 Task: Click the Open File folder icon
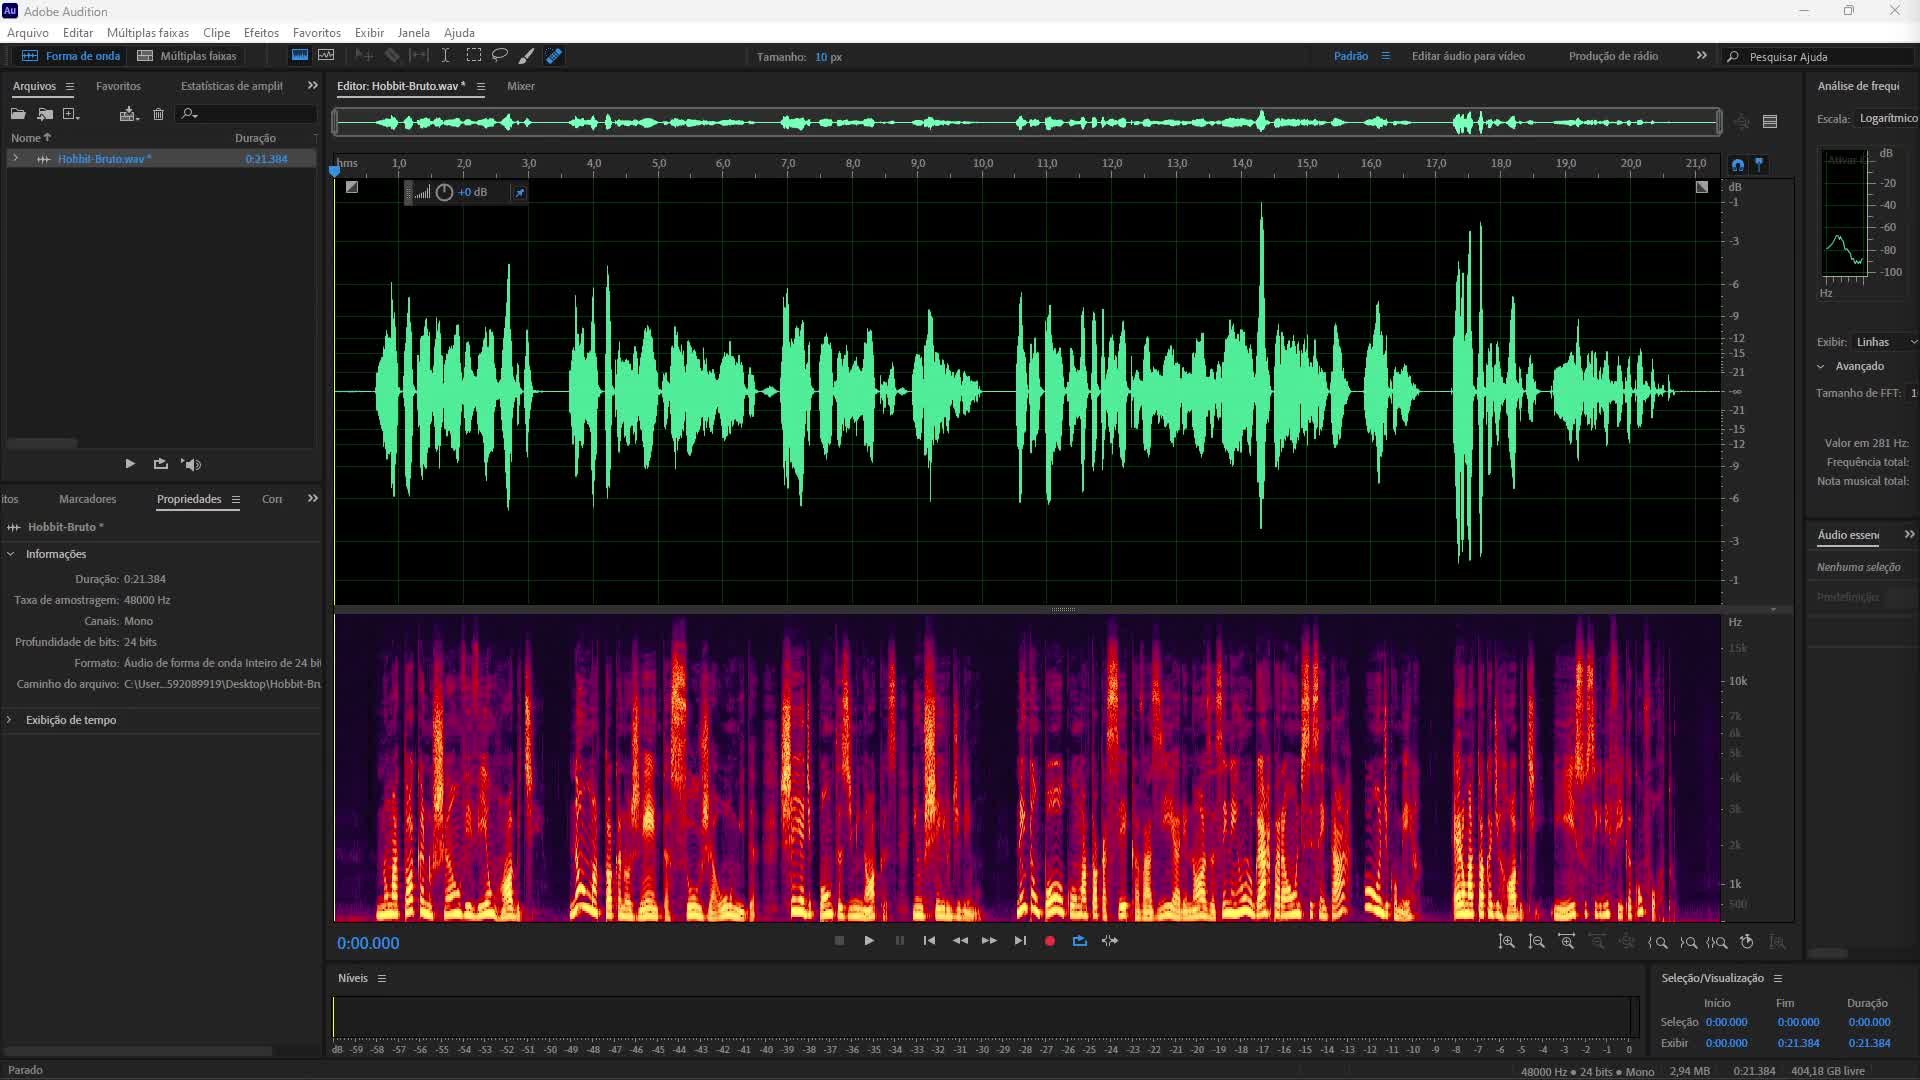18,114
